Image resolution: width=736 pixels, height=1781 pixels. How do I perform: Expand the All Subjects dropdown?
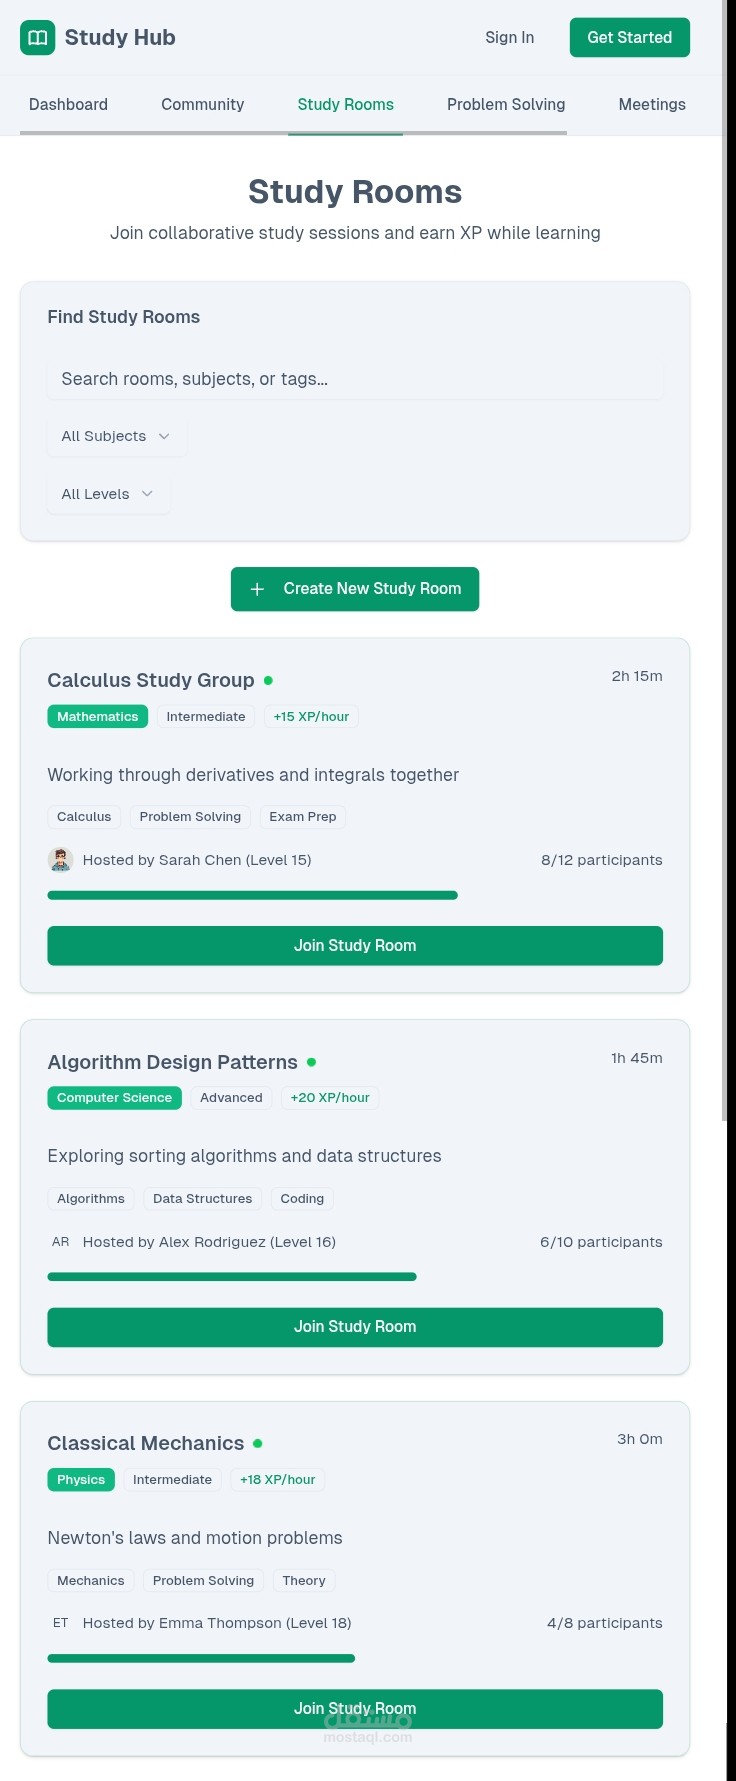pos(116,437)
